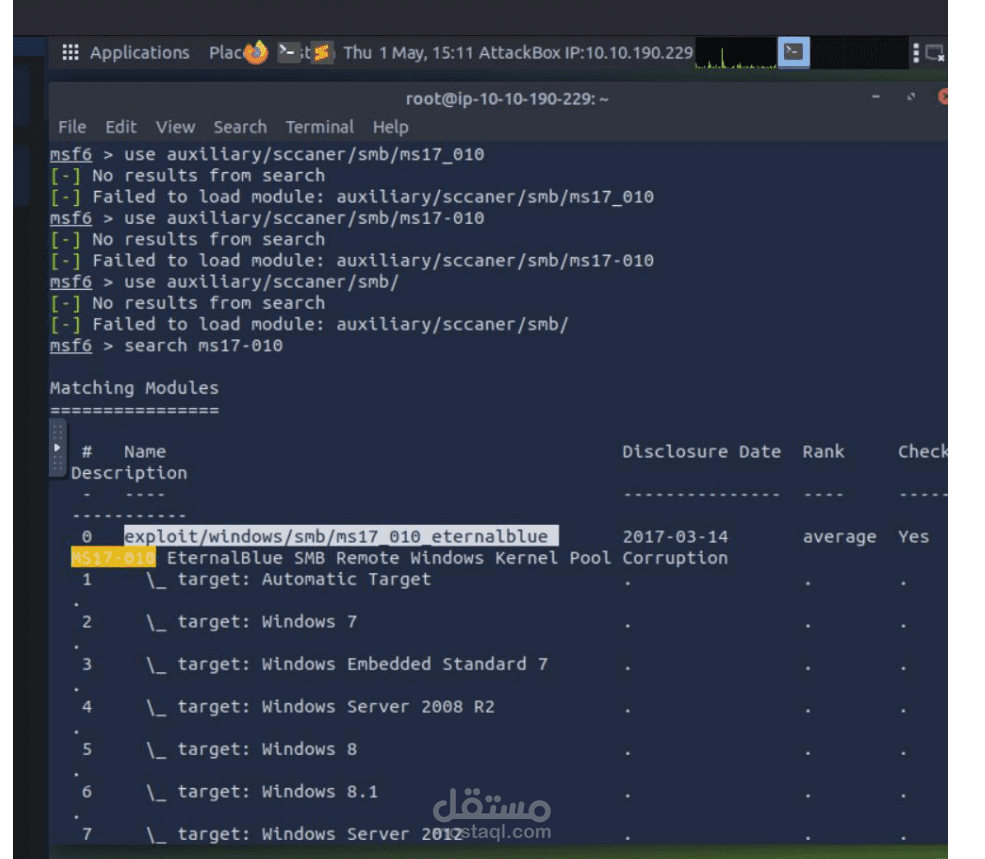
Task: Open the Applications menu in top panel
Action: [x=139, y=53]
